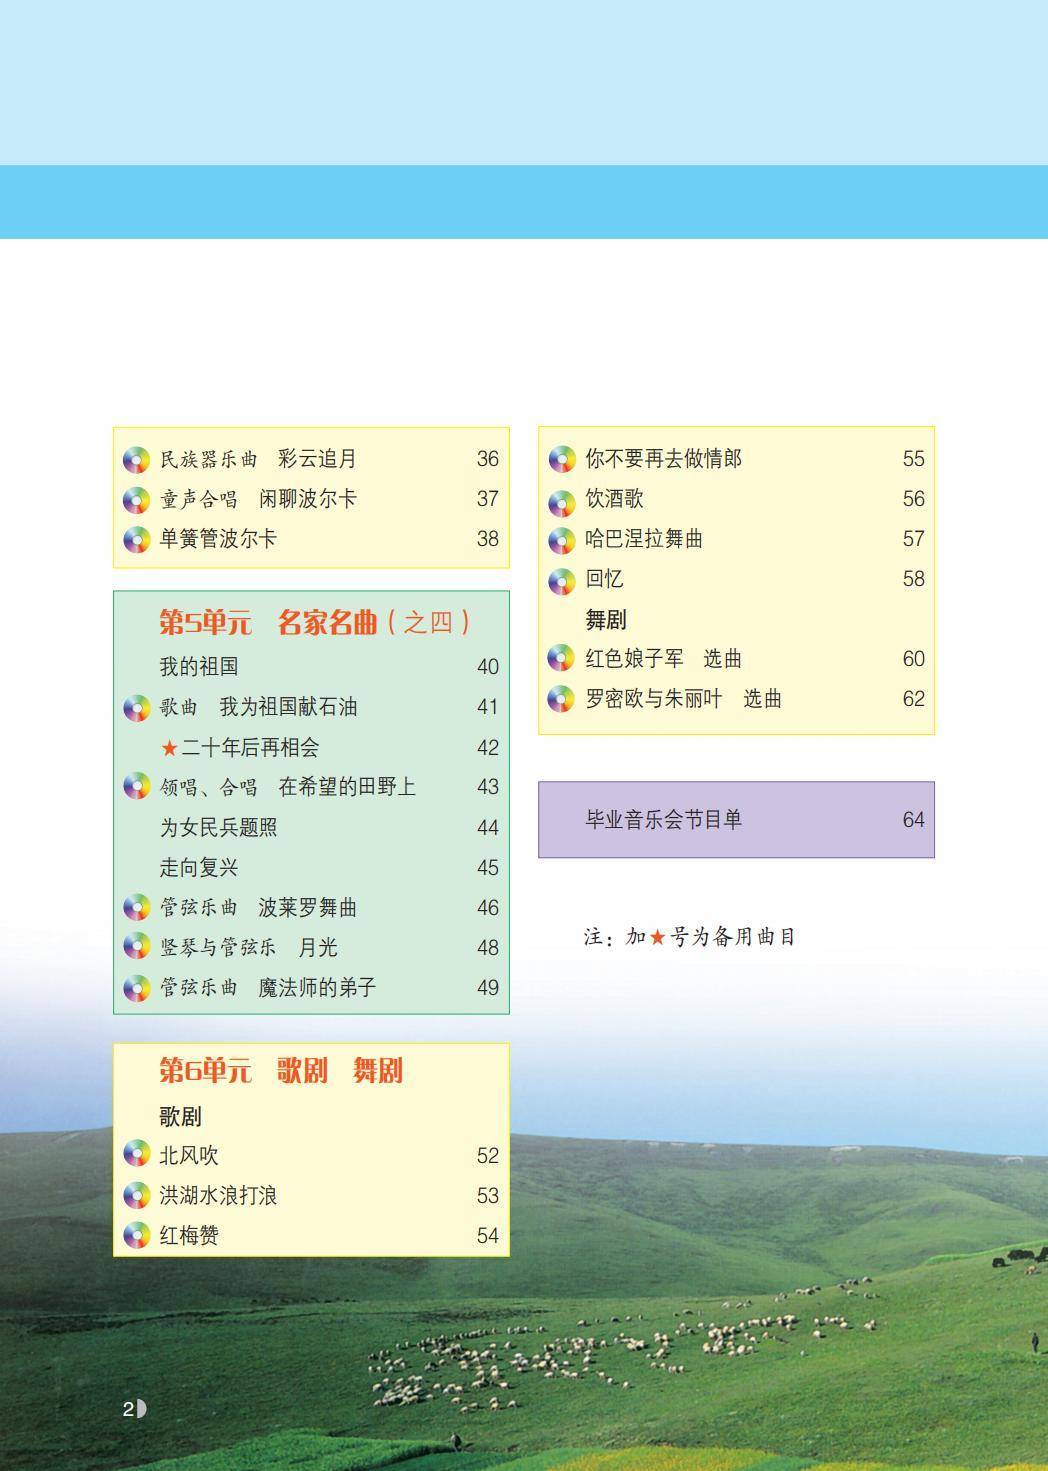Click page number 38 for 单簧管波尔卡
Screen dimensions: 1048x1471
pos(487,539)
